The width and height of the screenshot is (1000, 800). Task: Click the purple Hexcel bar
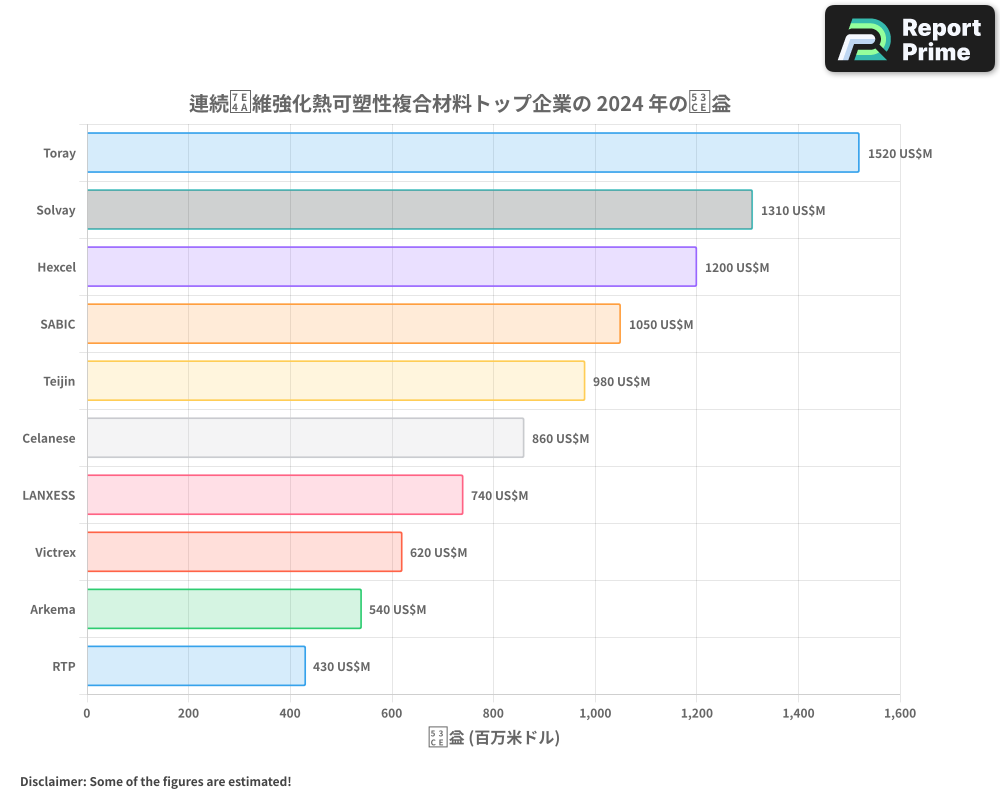point(391,267)
